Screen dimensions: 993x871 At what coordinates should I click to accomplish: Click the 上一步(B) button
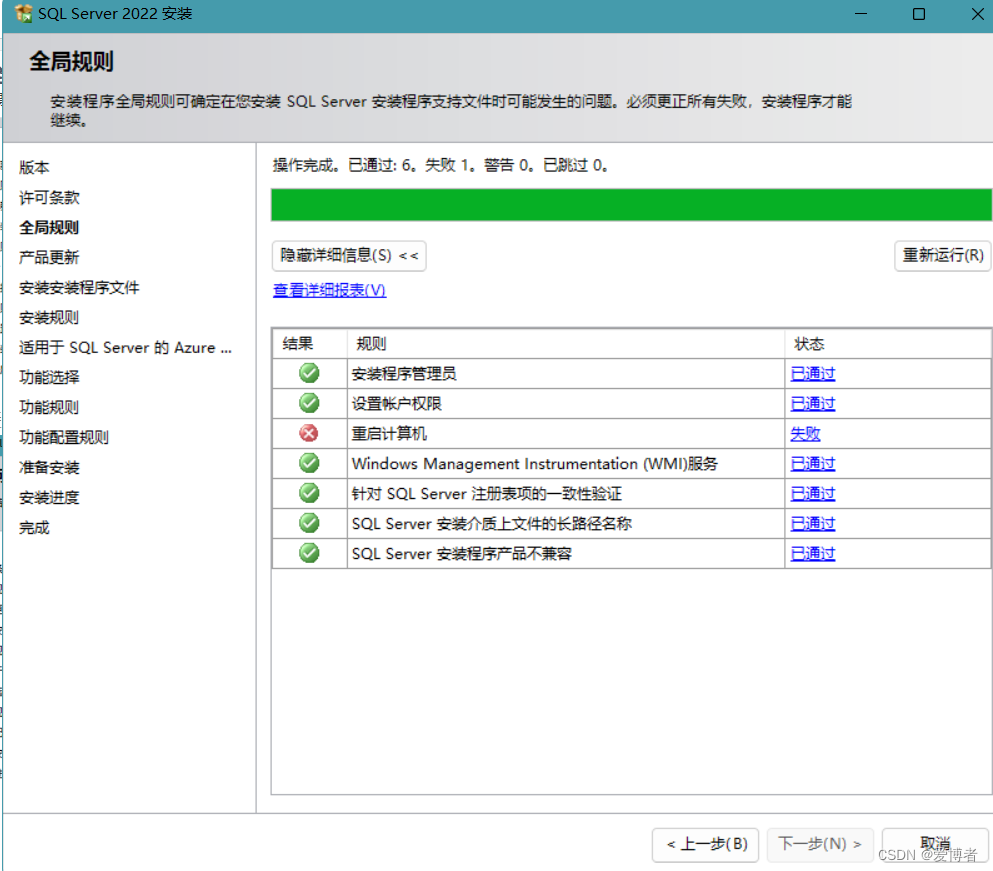tap(705, 844)
